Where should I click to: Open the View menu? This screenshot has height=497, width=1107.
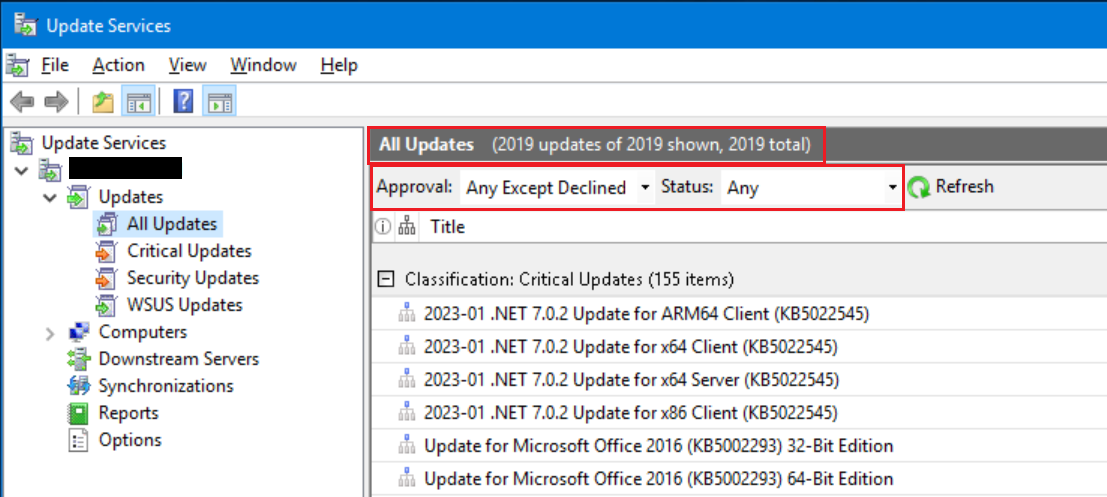[188, 66]
